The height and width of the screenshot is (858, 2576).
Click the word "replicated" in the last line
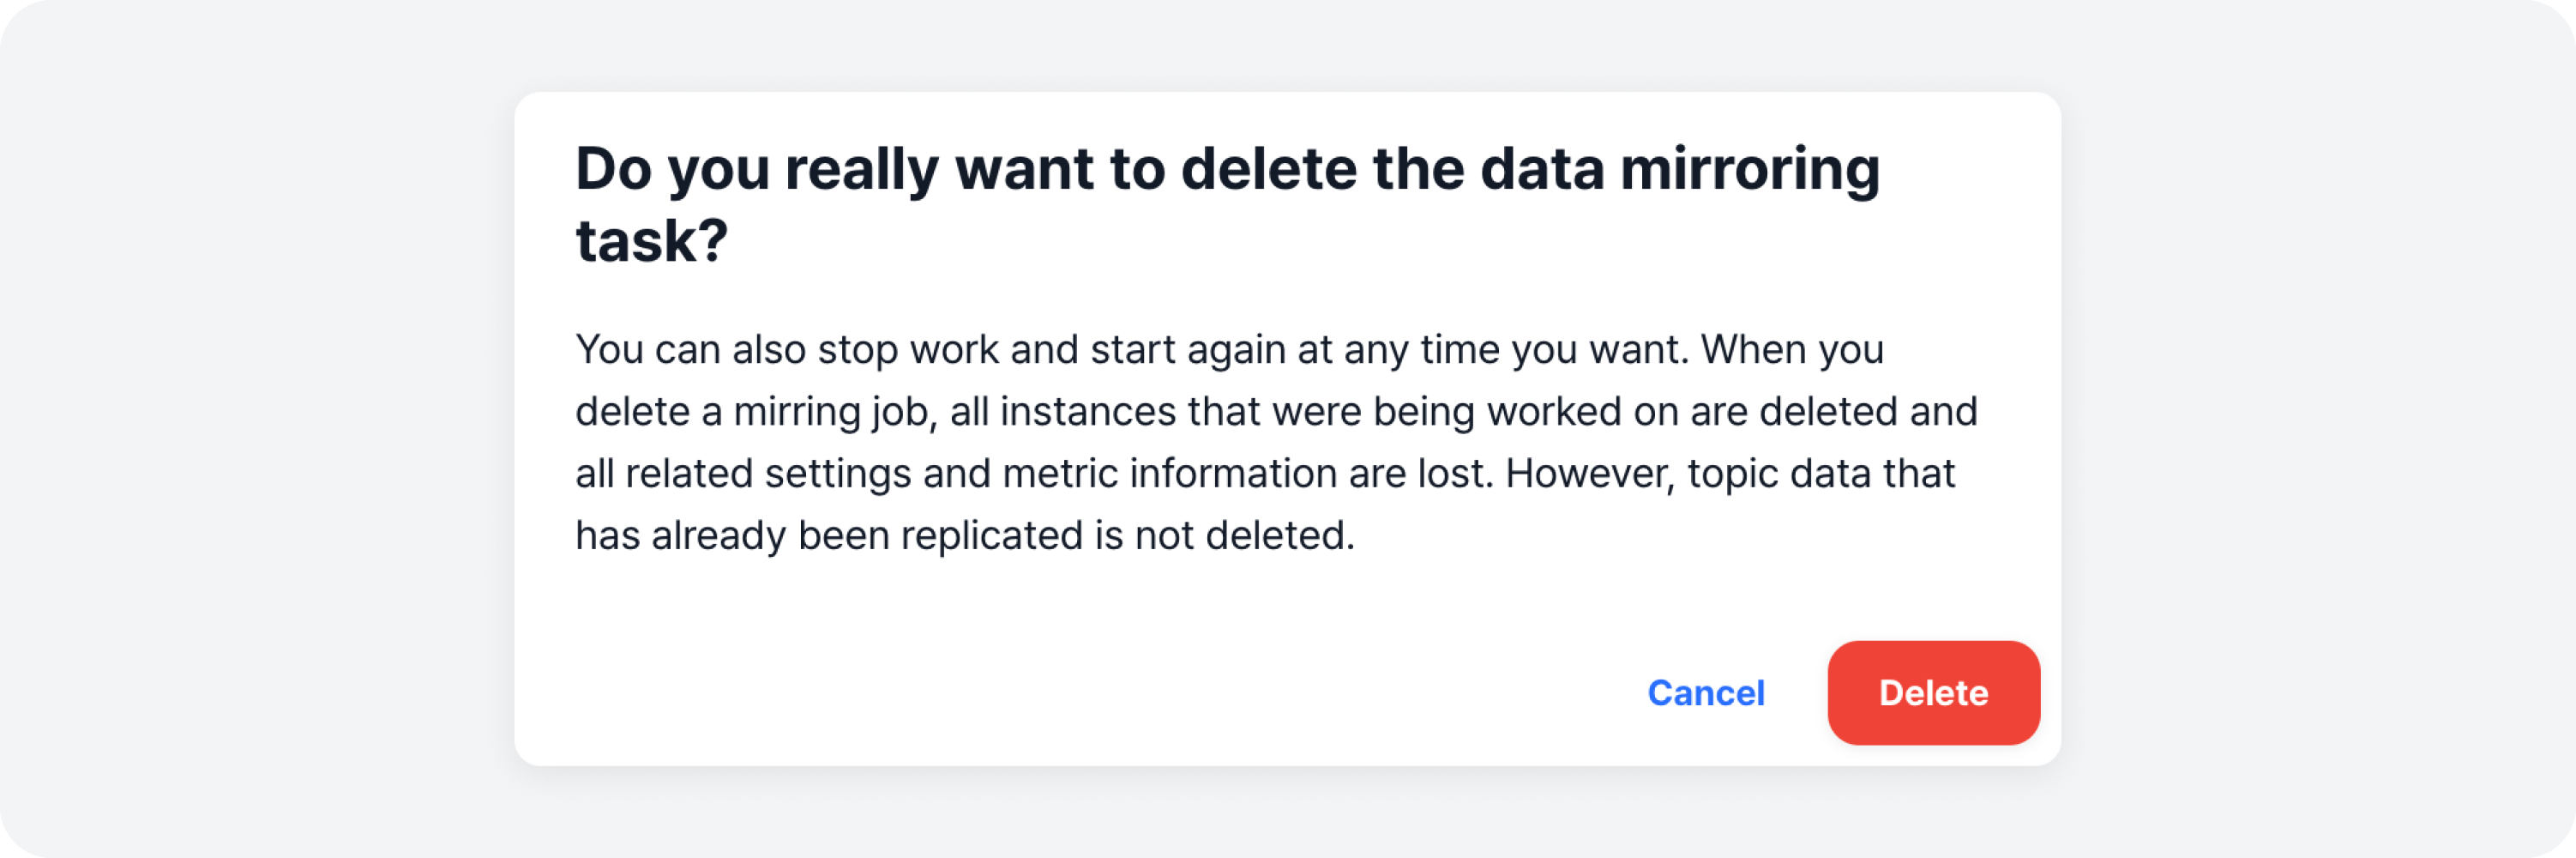click(991, 536)
